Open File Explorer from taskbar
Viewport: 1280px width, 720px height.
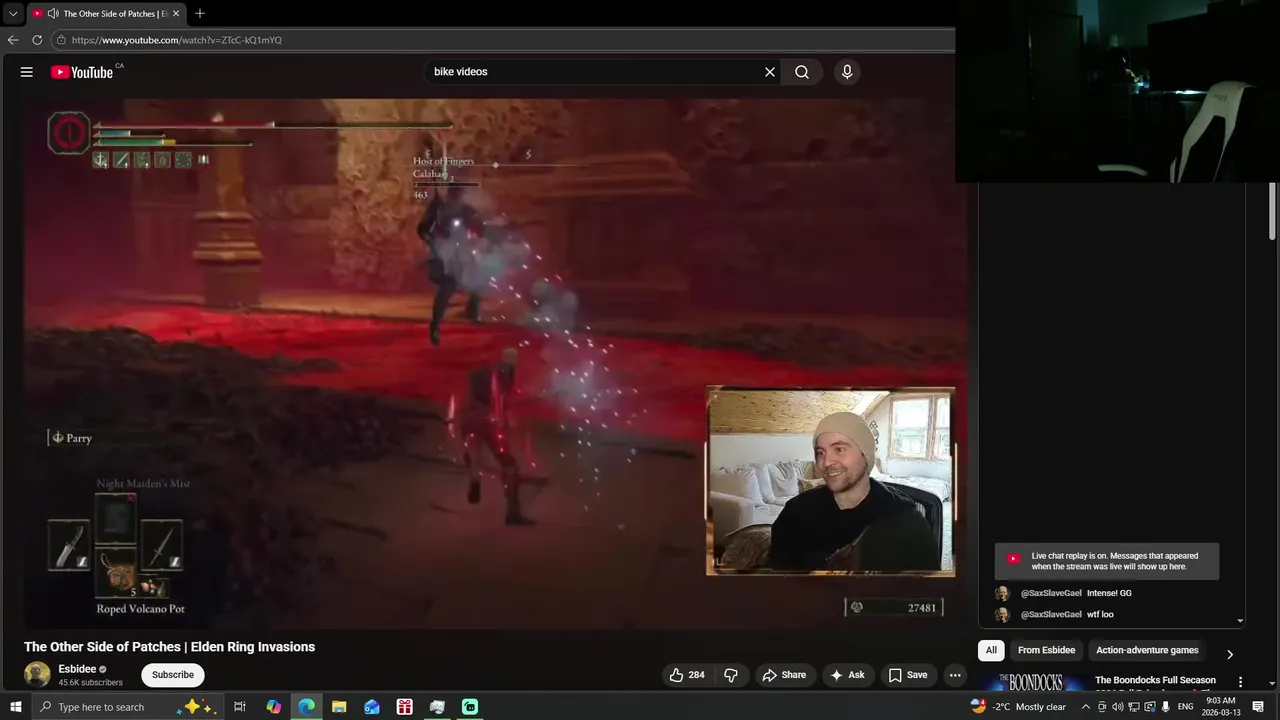[339, 707]
